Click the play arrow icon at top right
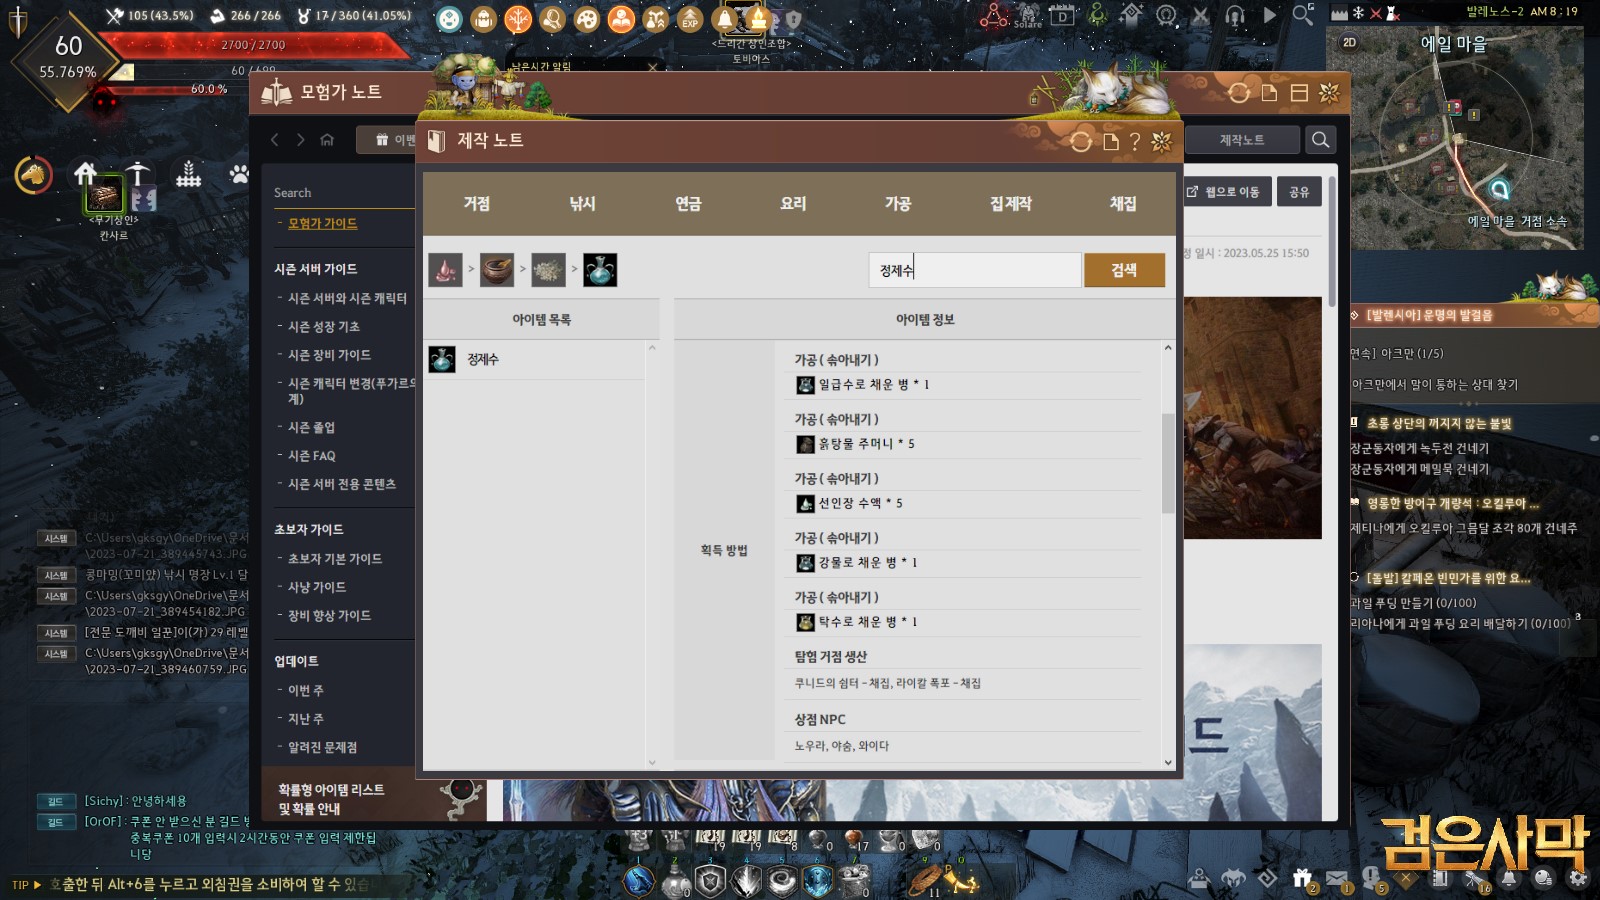Viewport: 1600px width, 900px height. click(x=1269, y=16)
